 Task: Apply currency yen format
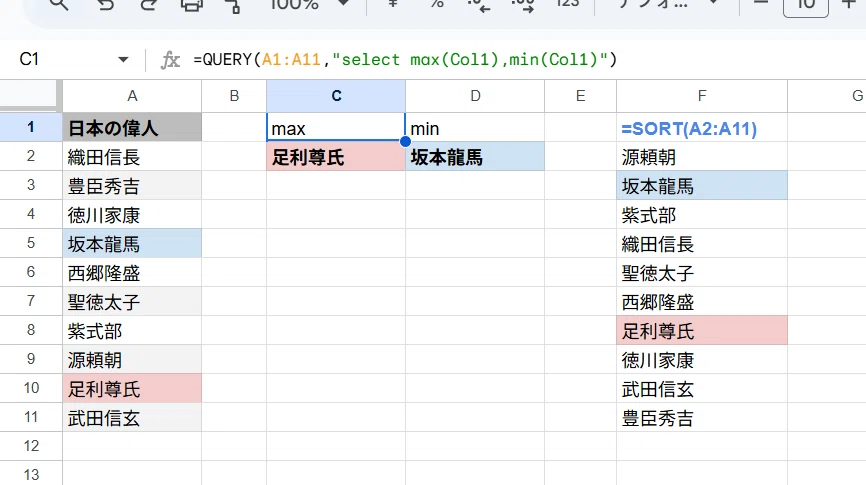[x=393, y=3]
